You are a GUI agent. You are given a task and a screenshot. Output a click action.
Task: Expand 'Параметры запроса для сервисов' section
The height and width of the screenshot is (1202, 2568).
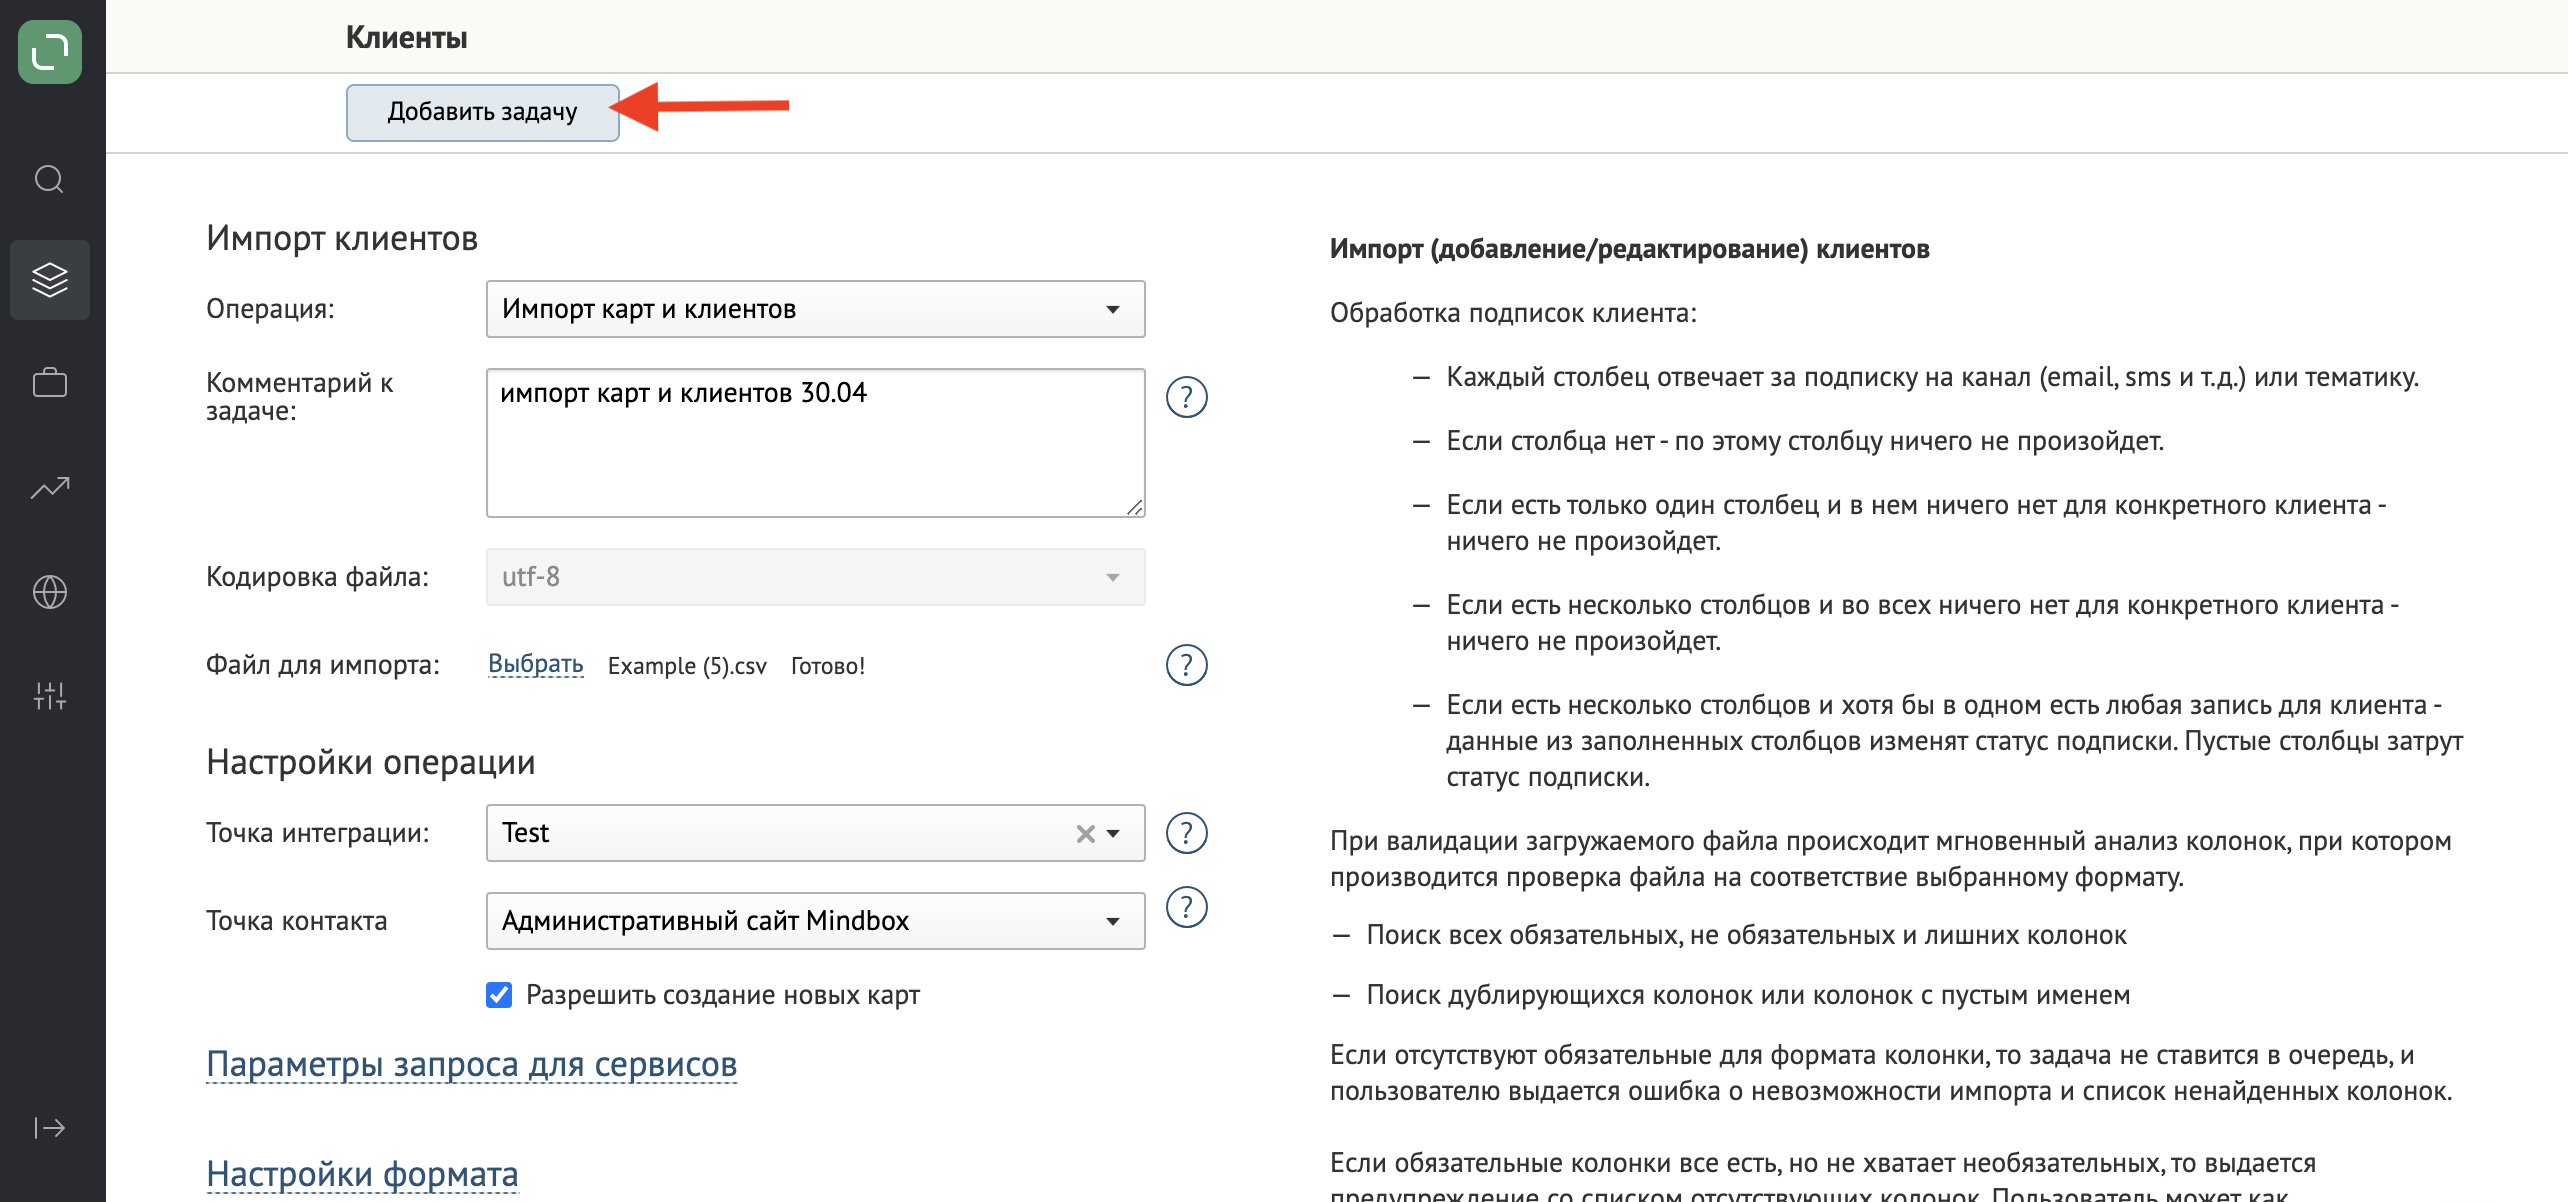coord(472,1064)
